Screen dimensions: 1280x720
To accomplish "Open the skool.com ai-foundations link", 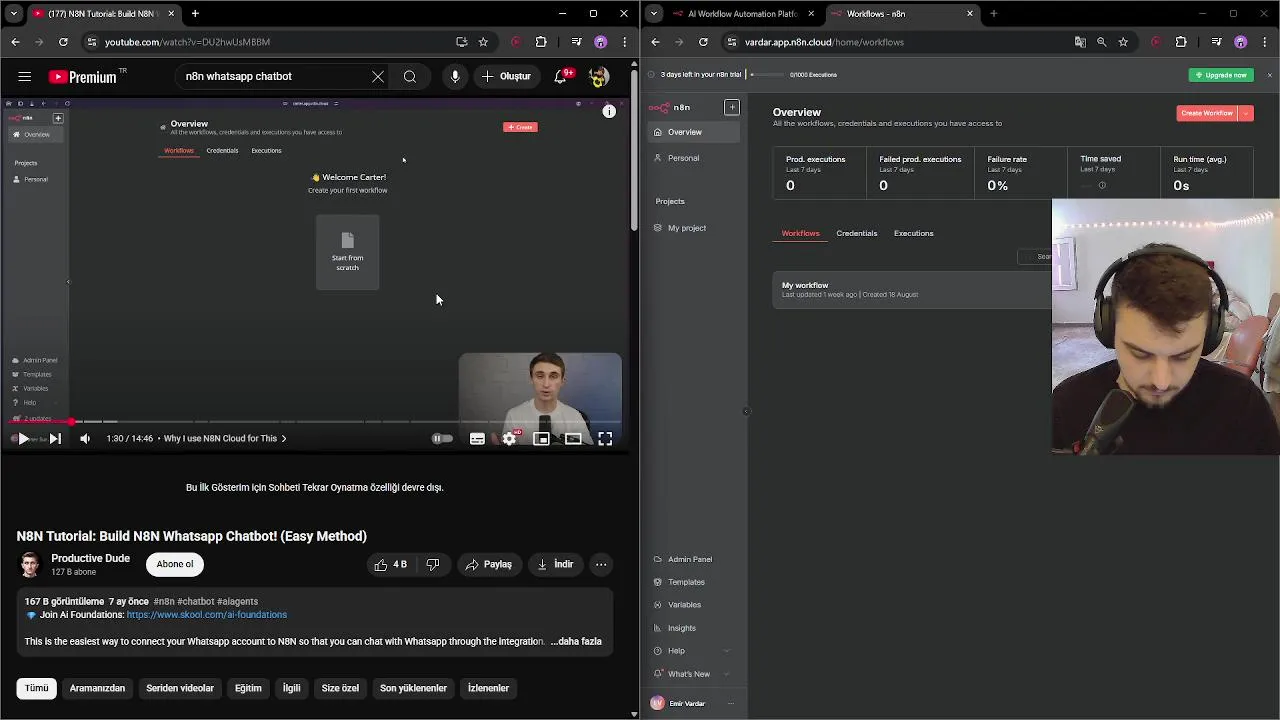I will coord(207,615).
